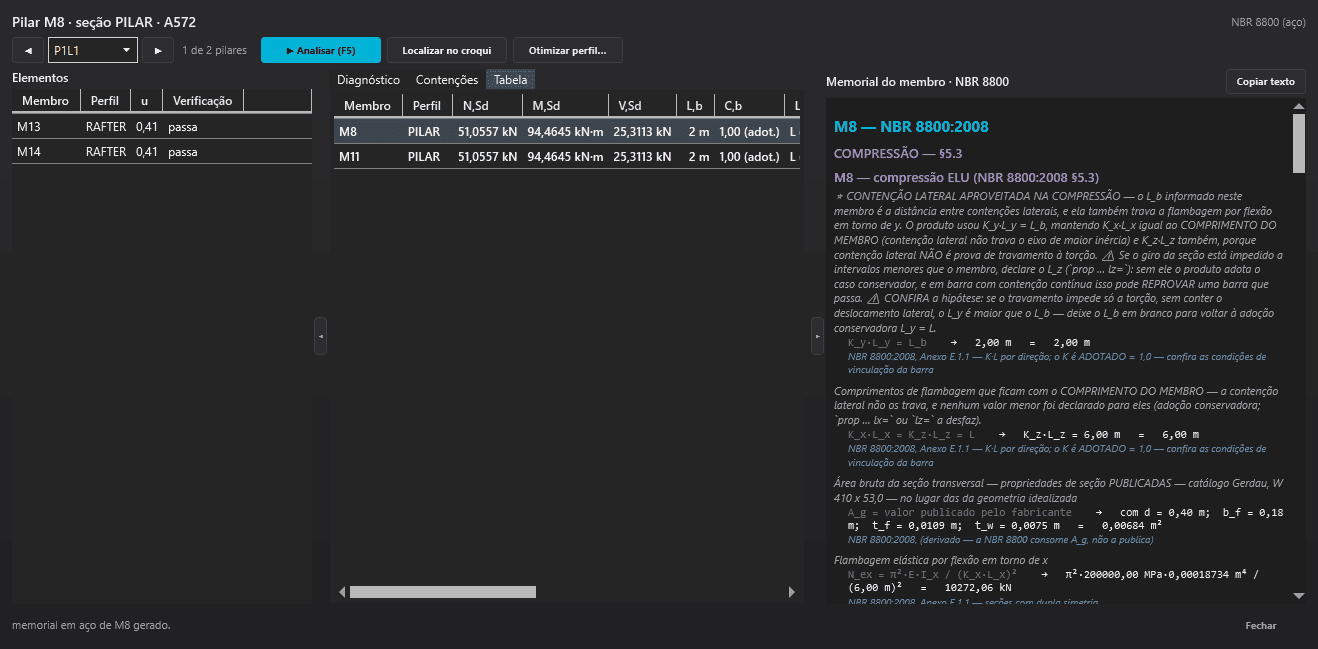Click the NBR 8800 (aço) label
The height and width of the screenshot is (649, 1318).
[x=1269, y=22]
